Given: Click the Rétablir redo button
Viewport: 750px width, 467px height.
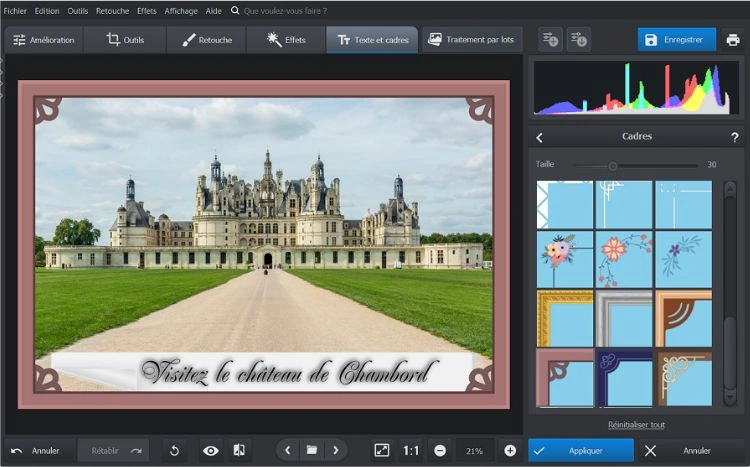Looking at the screenshot, I should click(114, 451).
